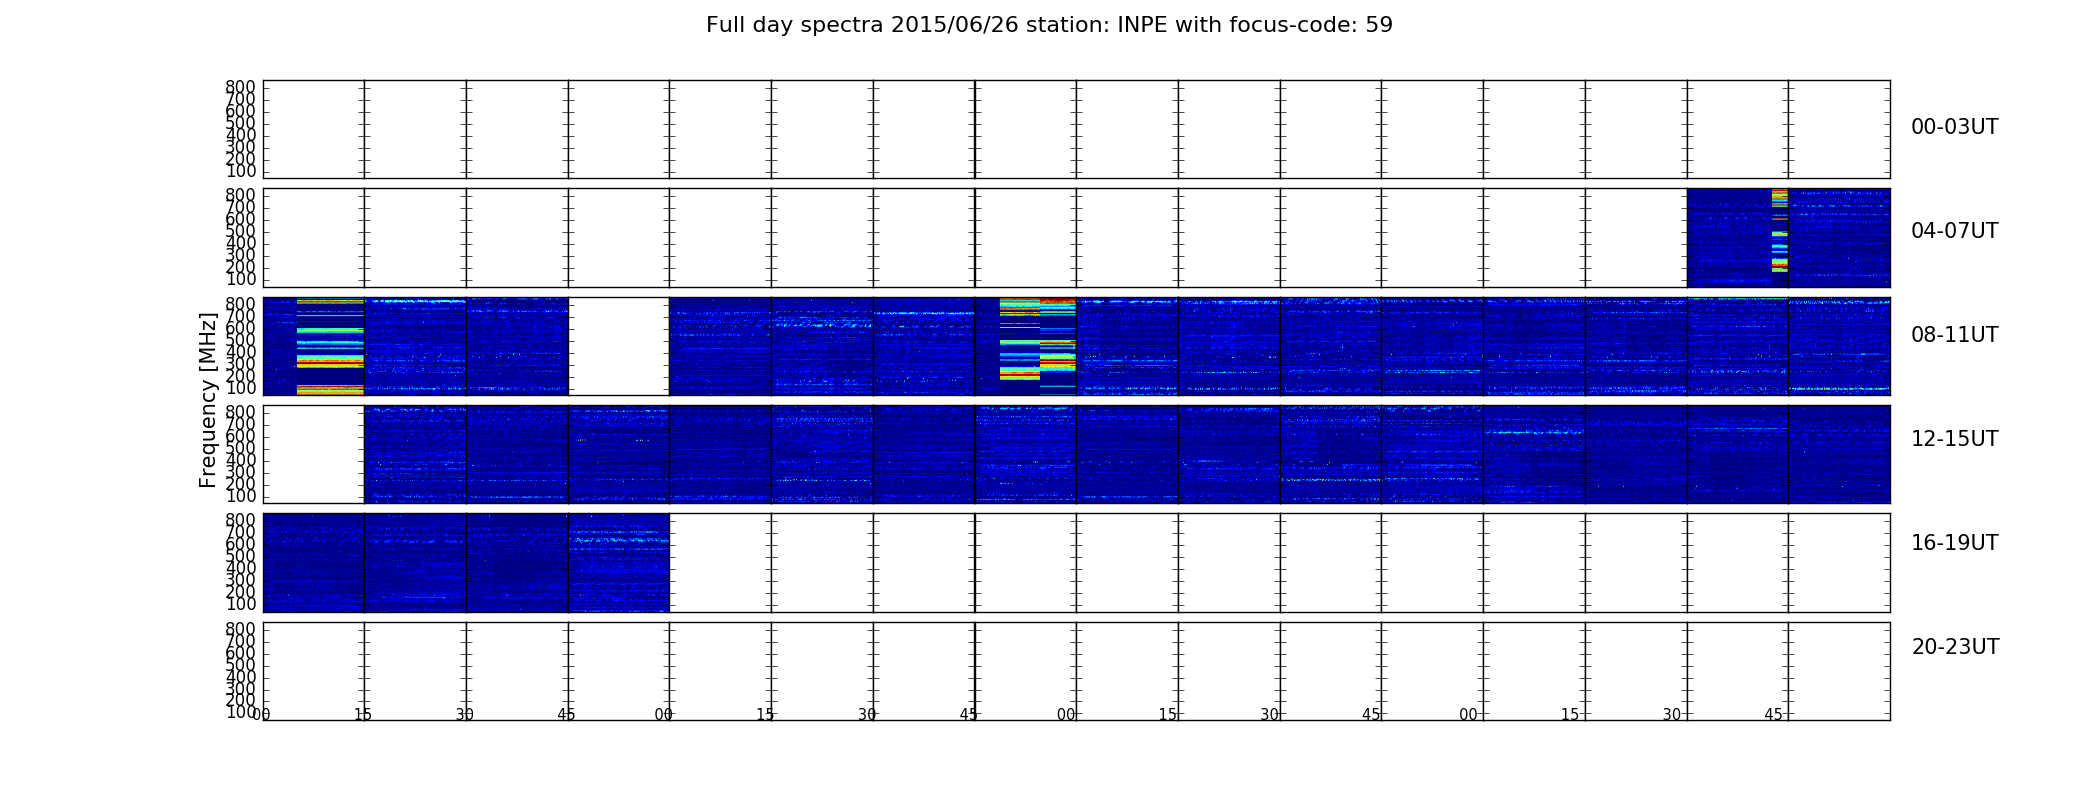Click the 12-15UT spectrogram data block
Viewport: 2100px width, 800px height.
(1127, 454)
